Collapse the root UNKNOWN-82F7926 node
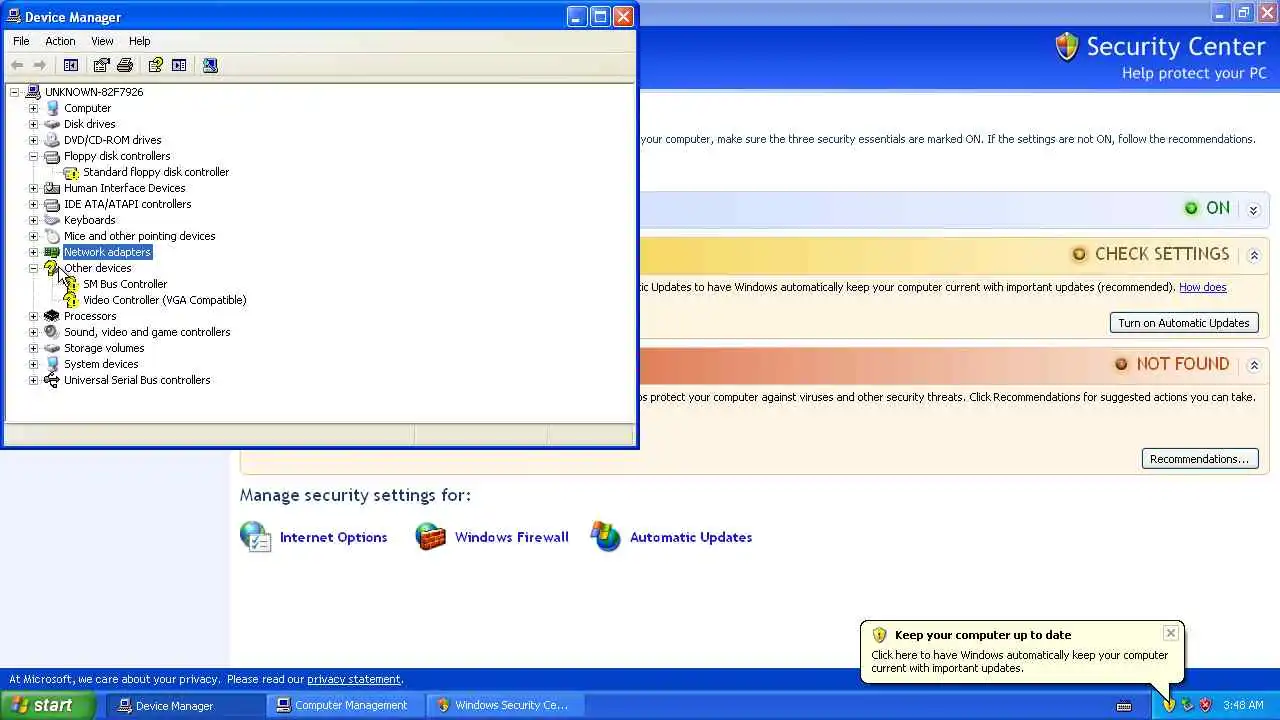The height and width of the screenshot is (720, 1280). (x=14, y=92)
